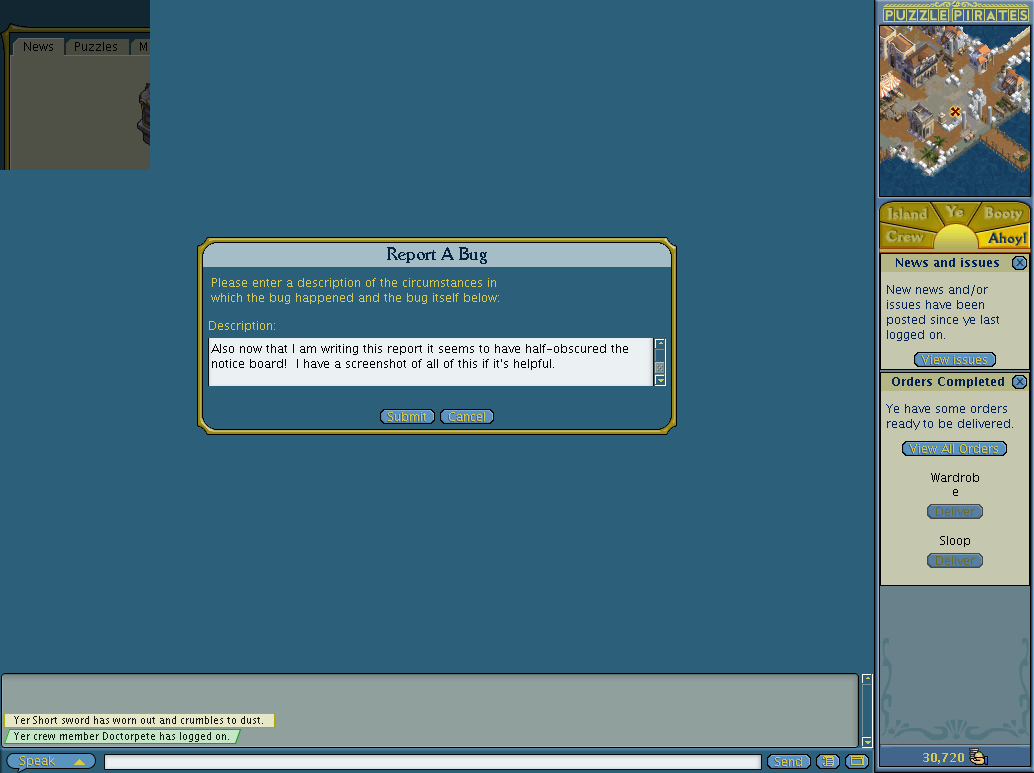Close the Orders Completed panel
Screen dimensions: 1034x773
(x=1019, y=382)
